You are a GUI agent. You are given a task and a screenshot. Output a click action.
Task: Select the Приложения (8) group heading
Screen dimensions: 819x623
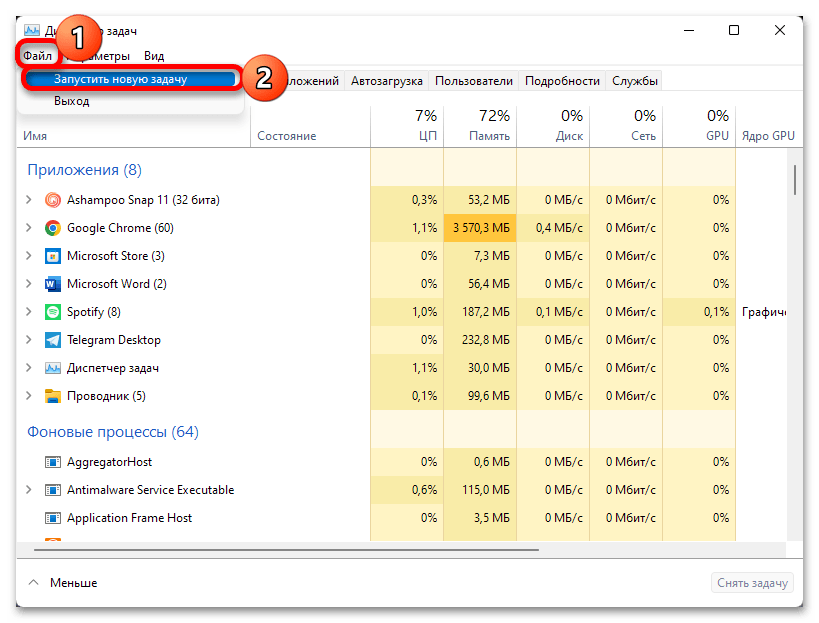84,170
